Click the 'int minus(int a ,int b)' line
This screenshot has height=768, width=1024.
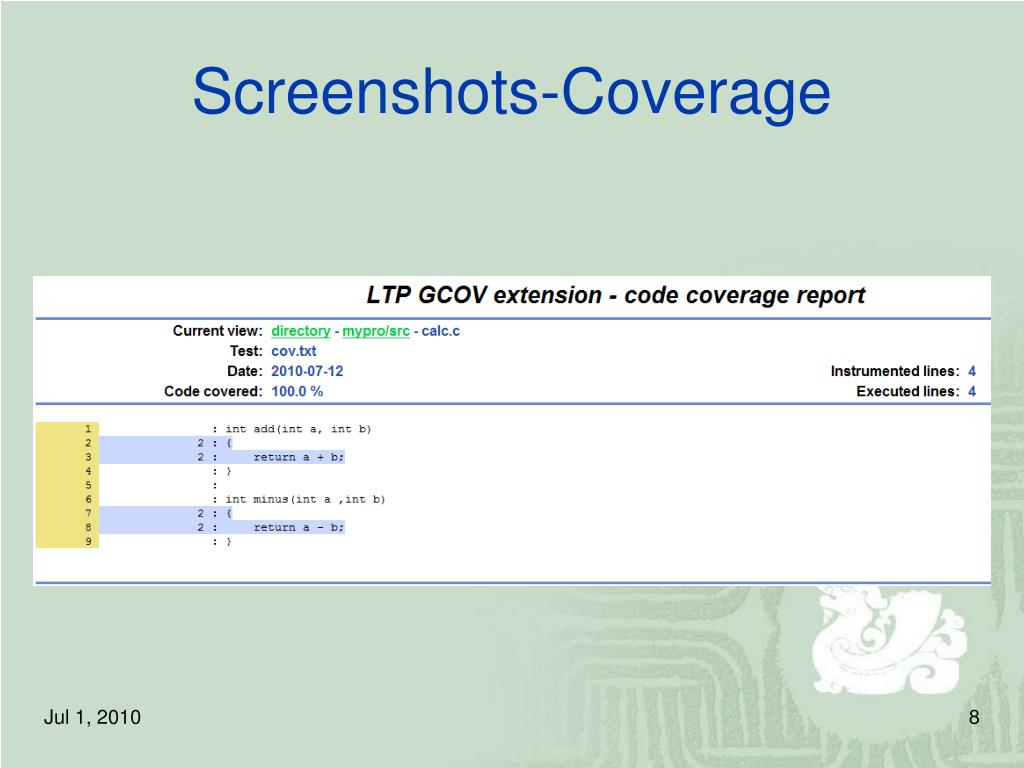coord(305,500)
